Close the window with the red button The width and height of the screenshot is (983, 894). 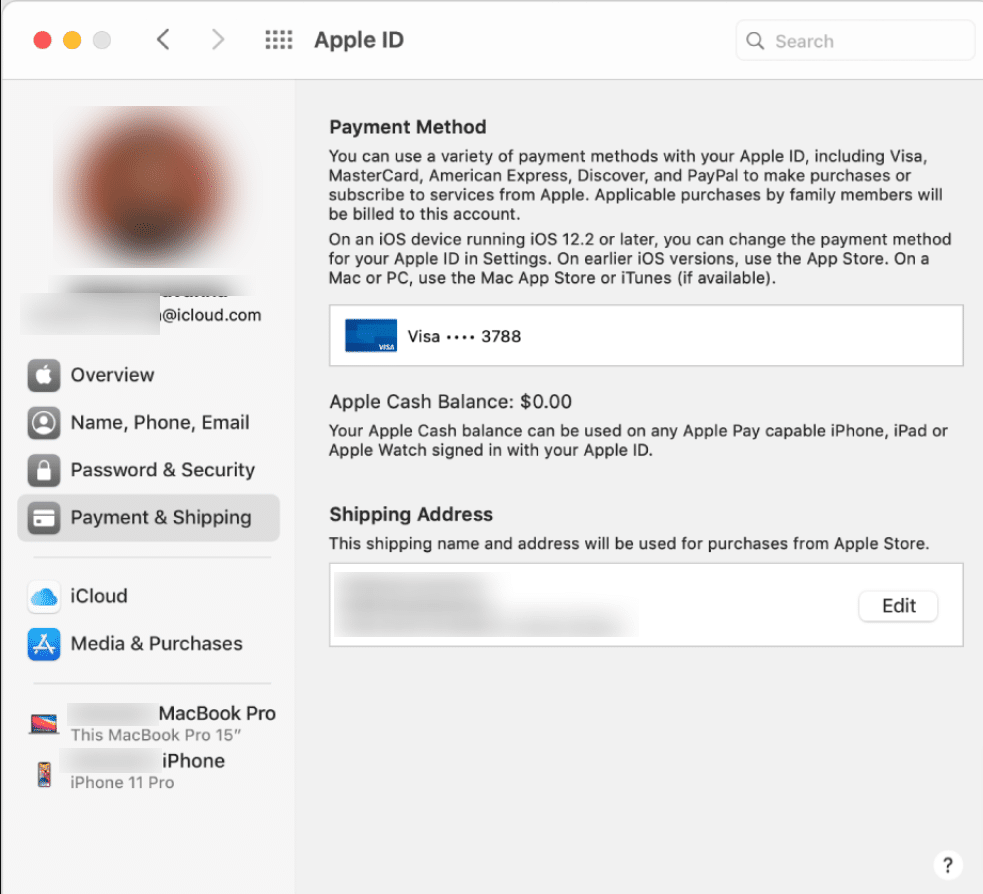[42, 40]
